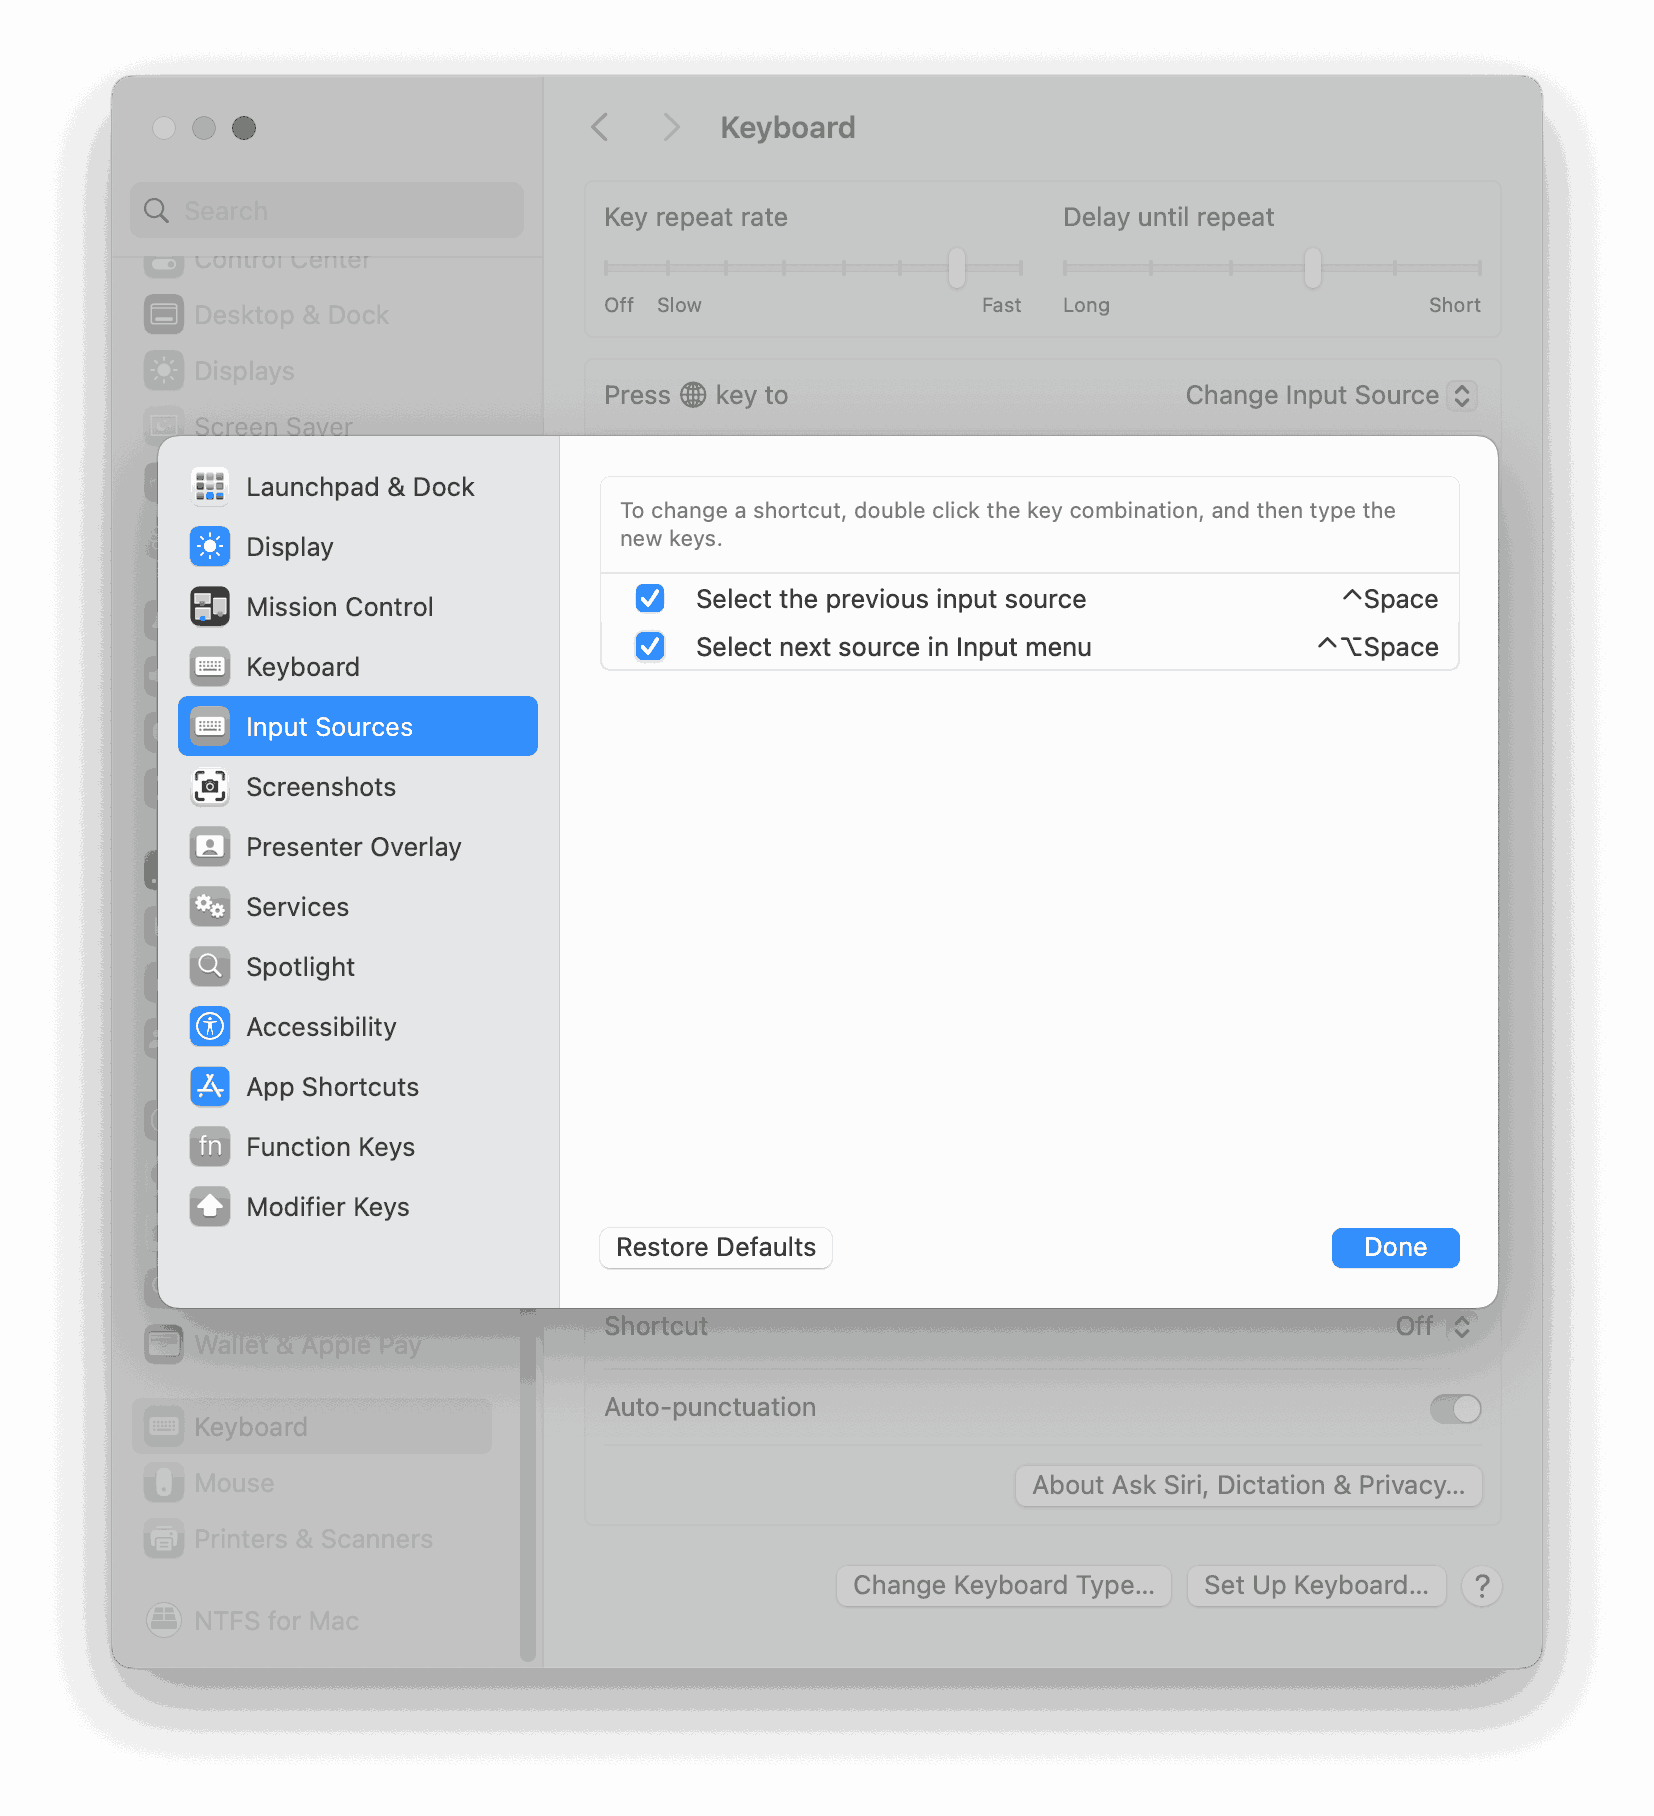Uncheck Select next source in Input menu
Screen dimensions: 1654x1816
650,647
